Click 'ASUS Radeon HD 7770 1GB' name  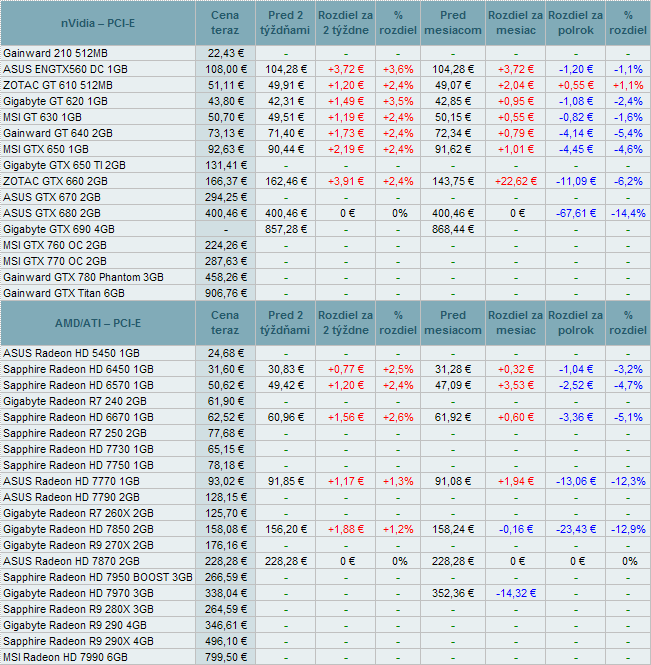(x=71, y=481)
